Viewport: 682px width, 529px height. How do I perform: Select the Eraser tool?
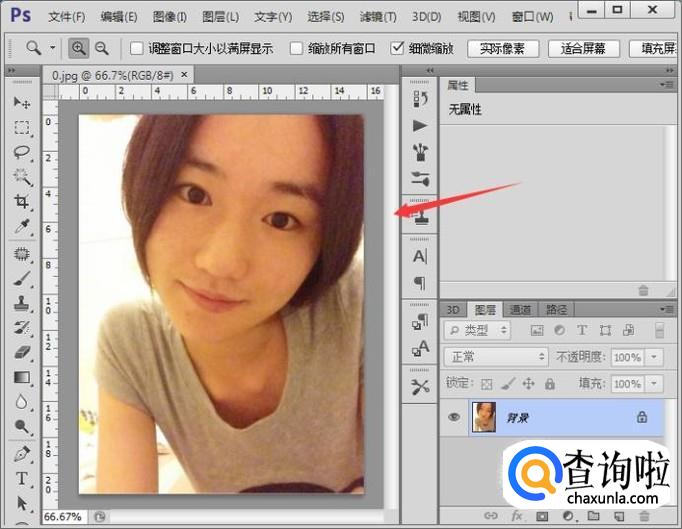coord(21,352)
